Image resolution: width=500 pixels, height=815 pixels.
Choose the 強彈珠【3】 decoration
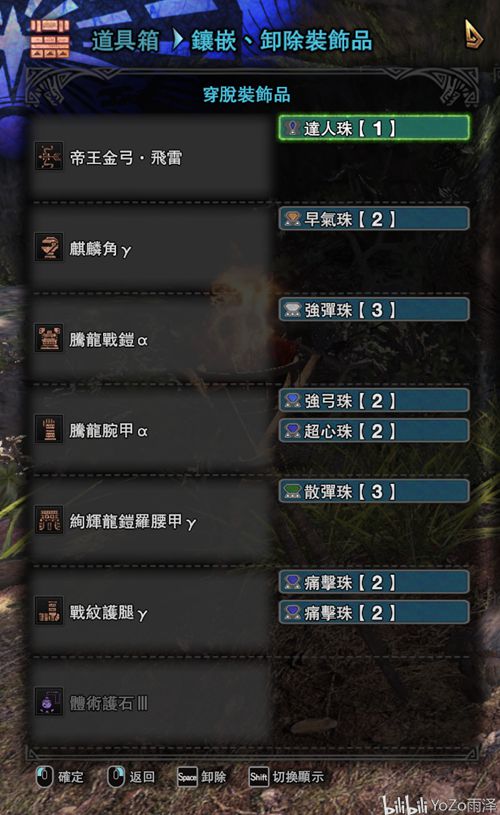point(374,310)
